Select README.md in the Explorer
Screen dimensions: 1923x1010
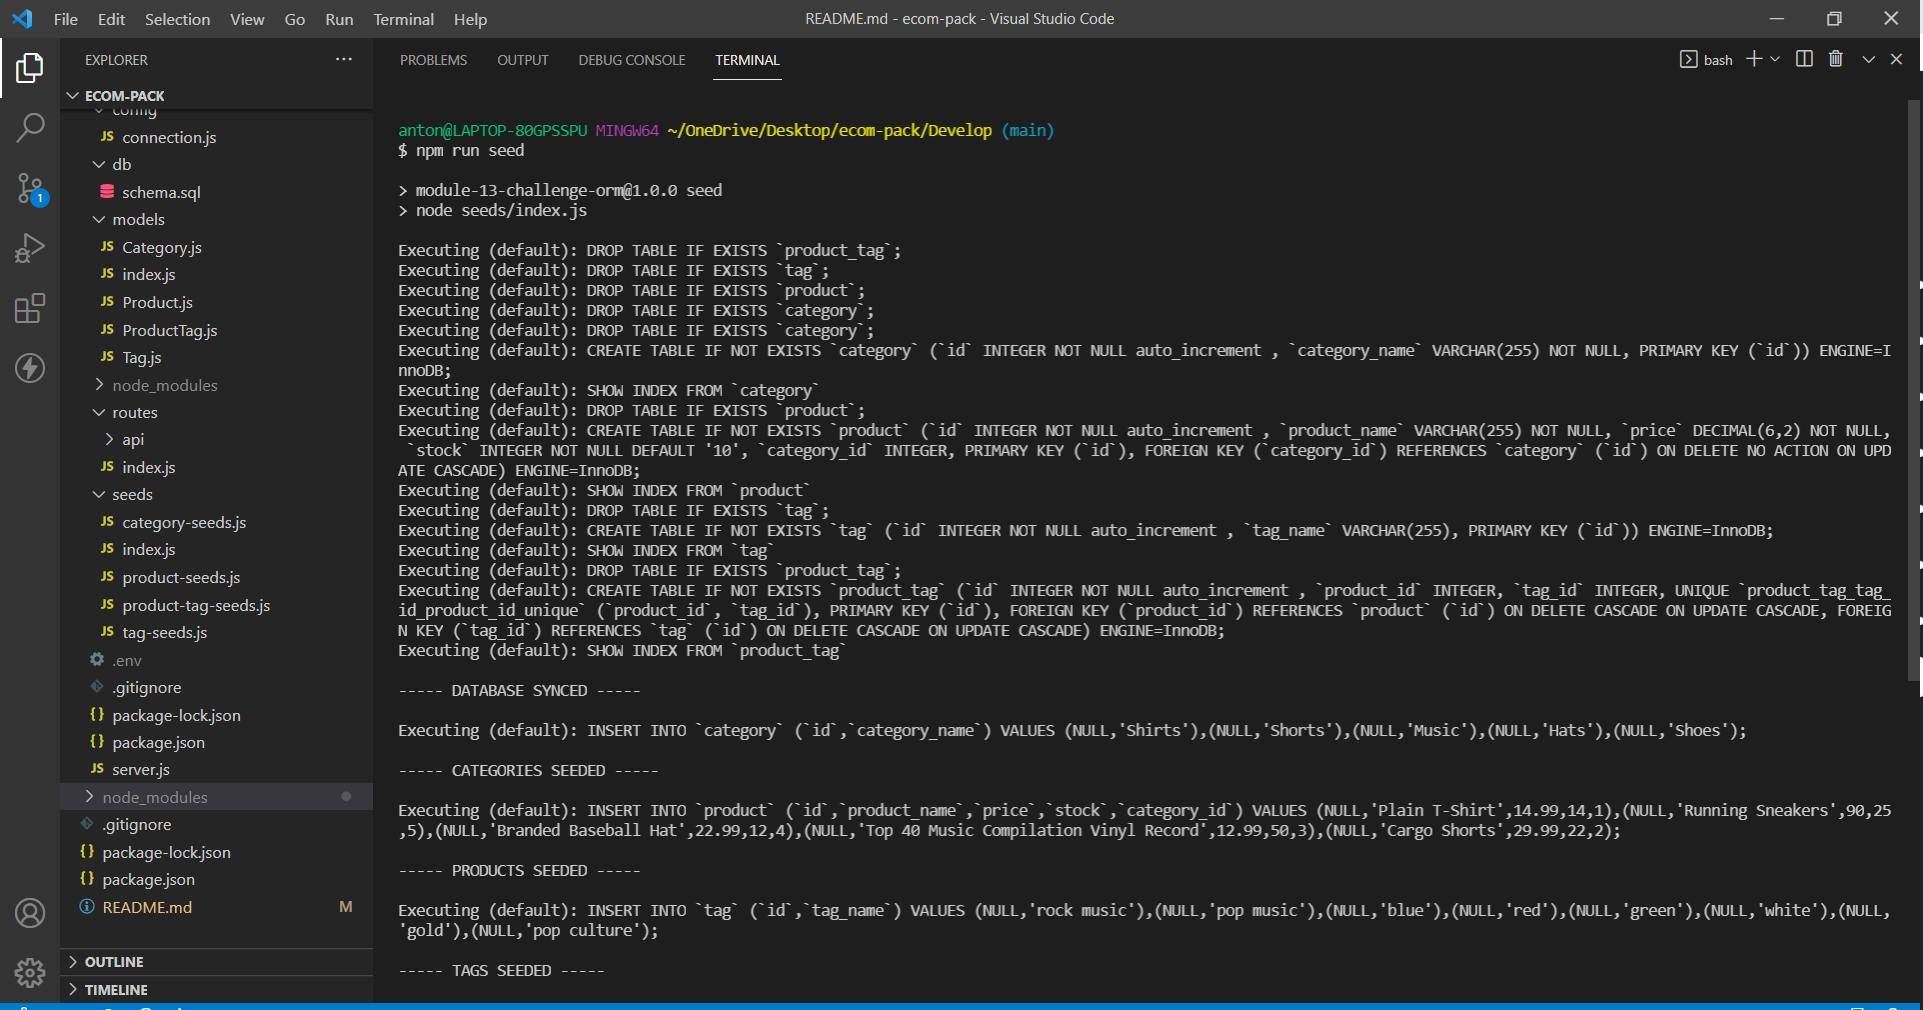coord(147,907)
